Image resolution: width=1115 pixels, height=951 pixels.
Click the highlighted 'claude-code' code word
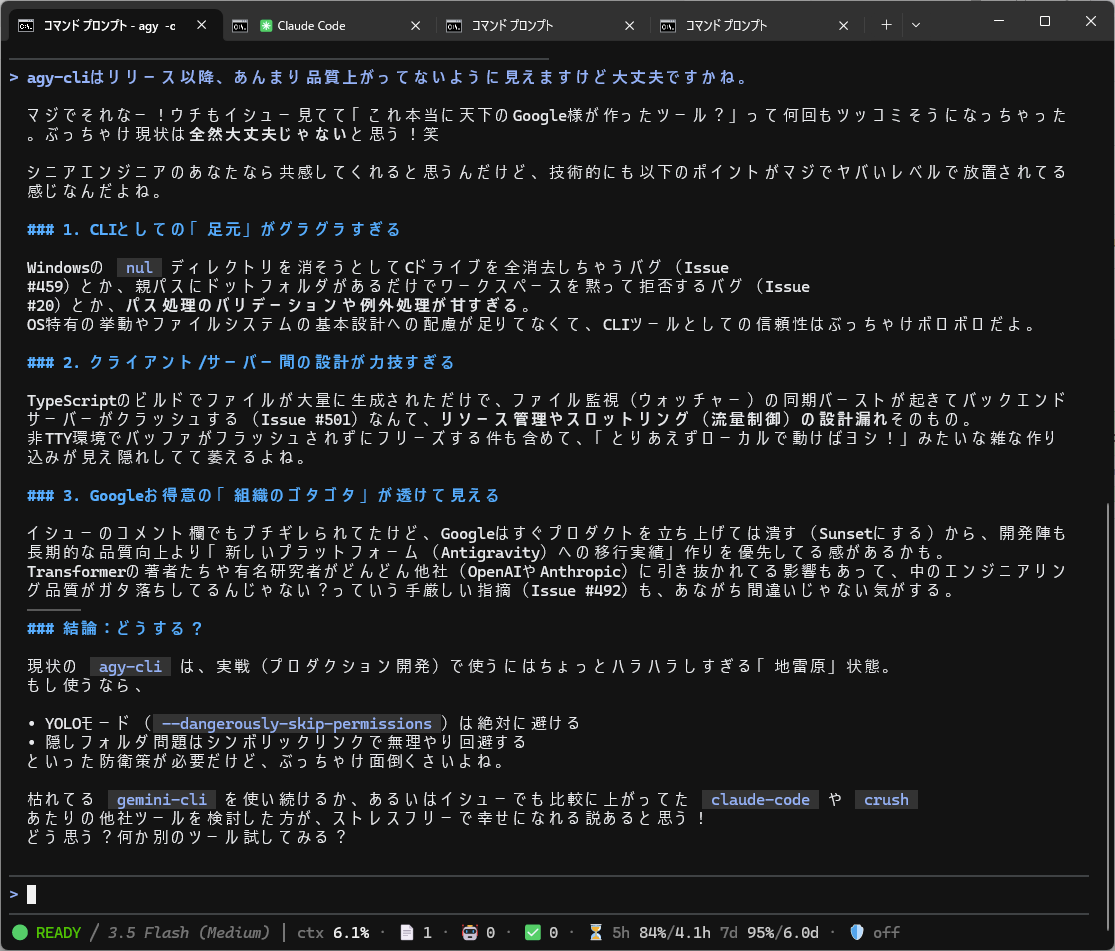pos(760,799)
